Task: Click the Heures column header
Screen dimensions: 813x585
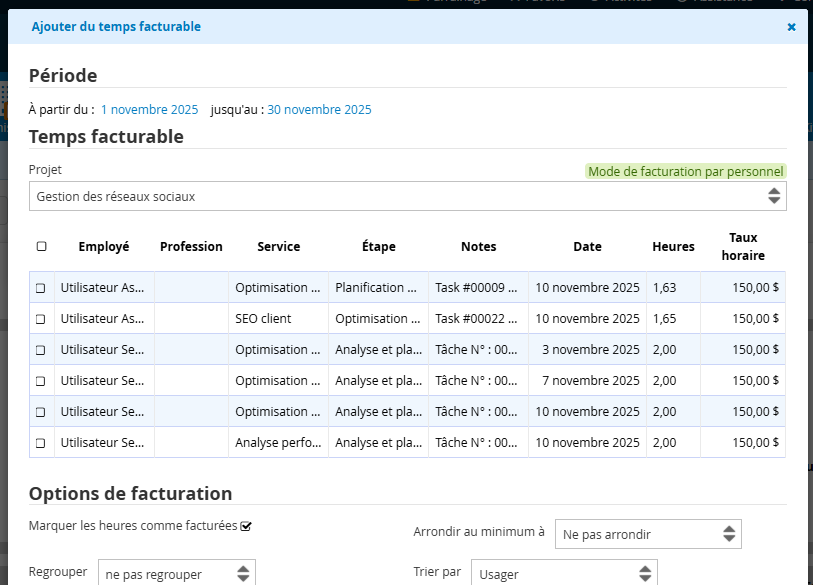Action: (x=673, y=246)
